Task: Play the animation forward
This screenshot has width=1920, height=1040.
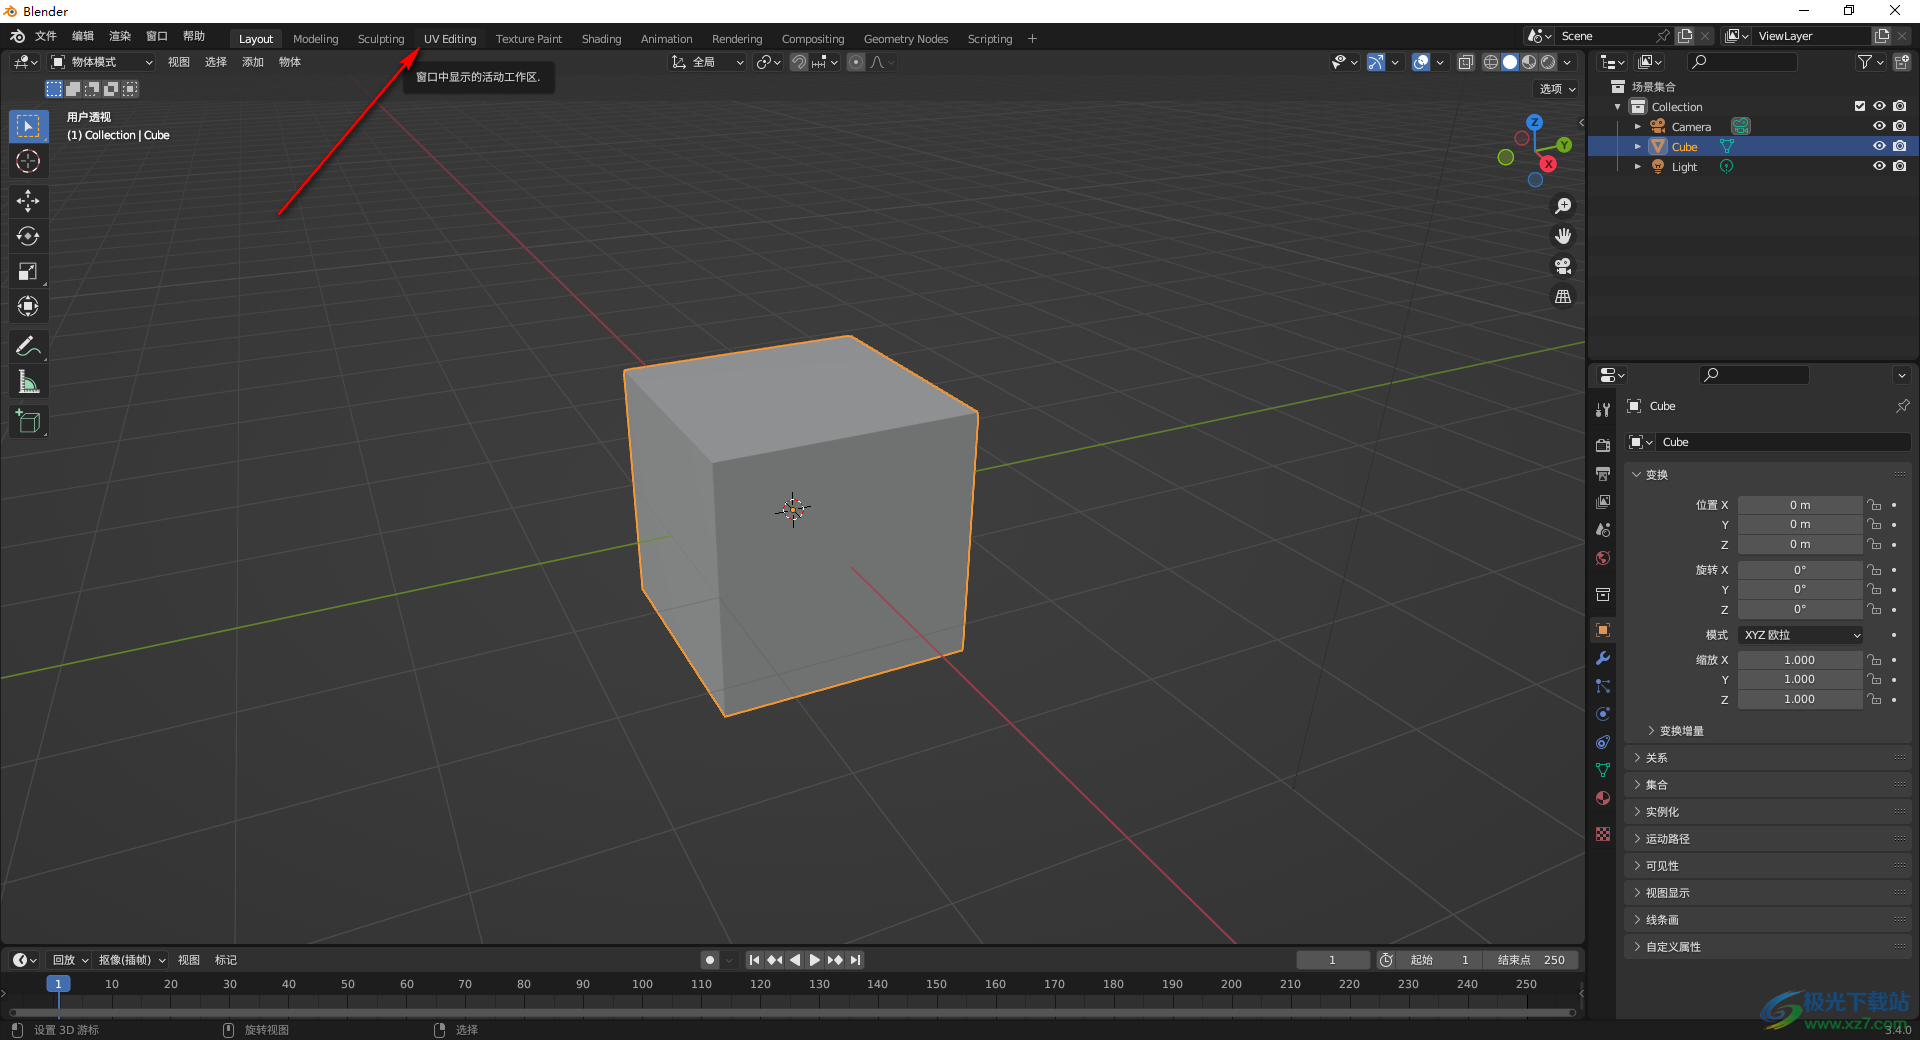Action: coord(814,960)
